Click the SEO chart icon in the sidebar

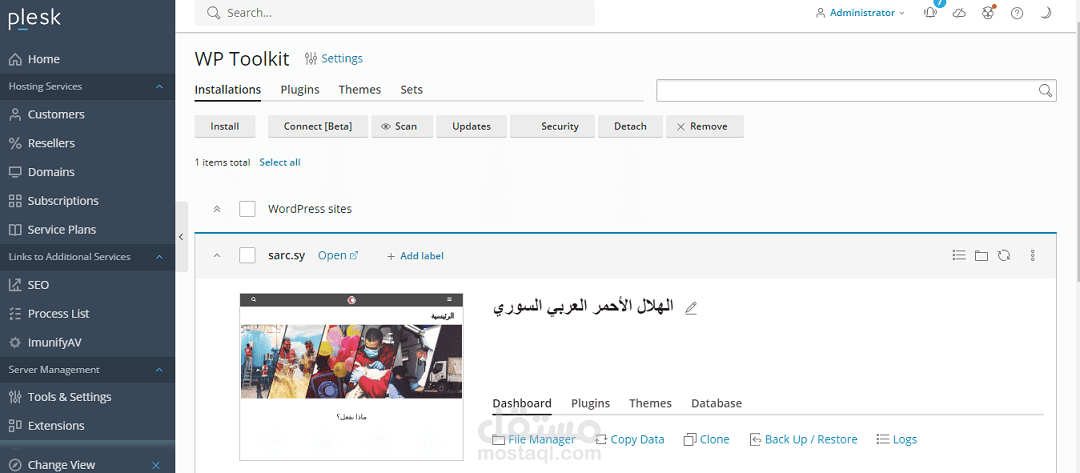(x=15, y=285)
